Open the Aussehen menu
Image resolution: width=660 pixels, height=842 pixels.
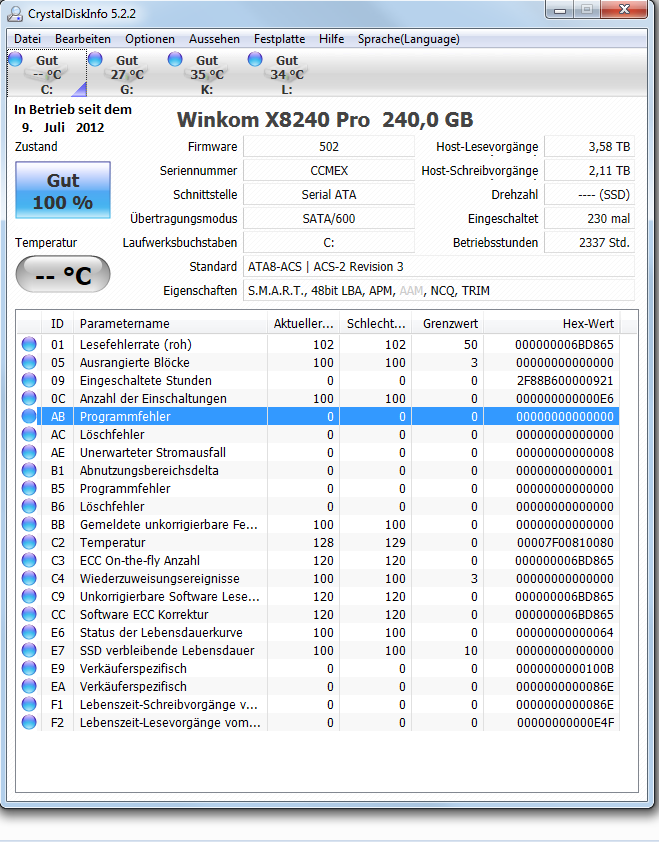pyautogui.click(x=214, y=39)
